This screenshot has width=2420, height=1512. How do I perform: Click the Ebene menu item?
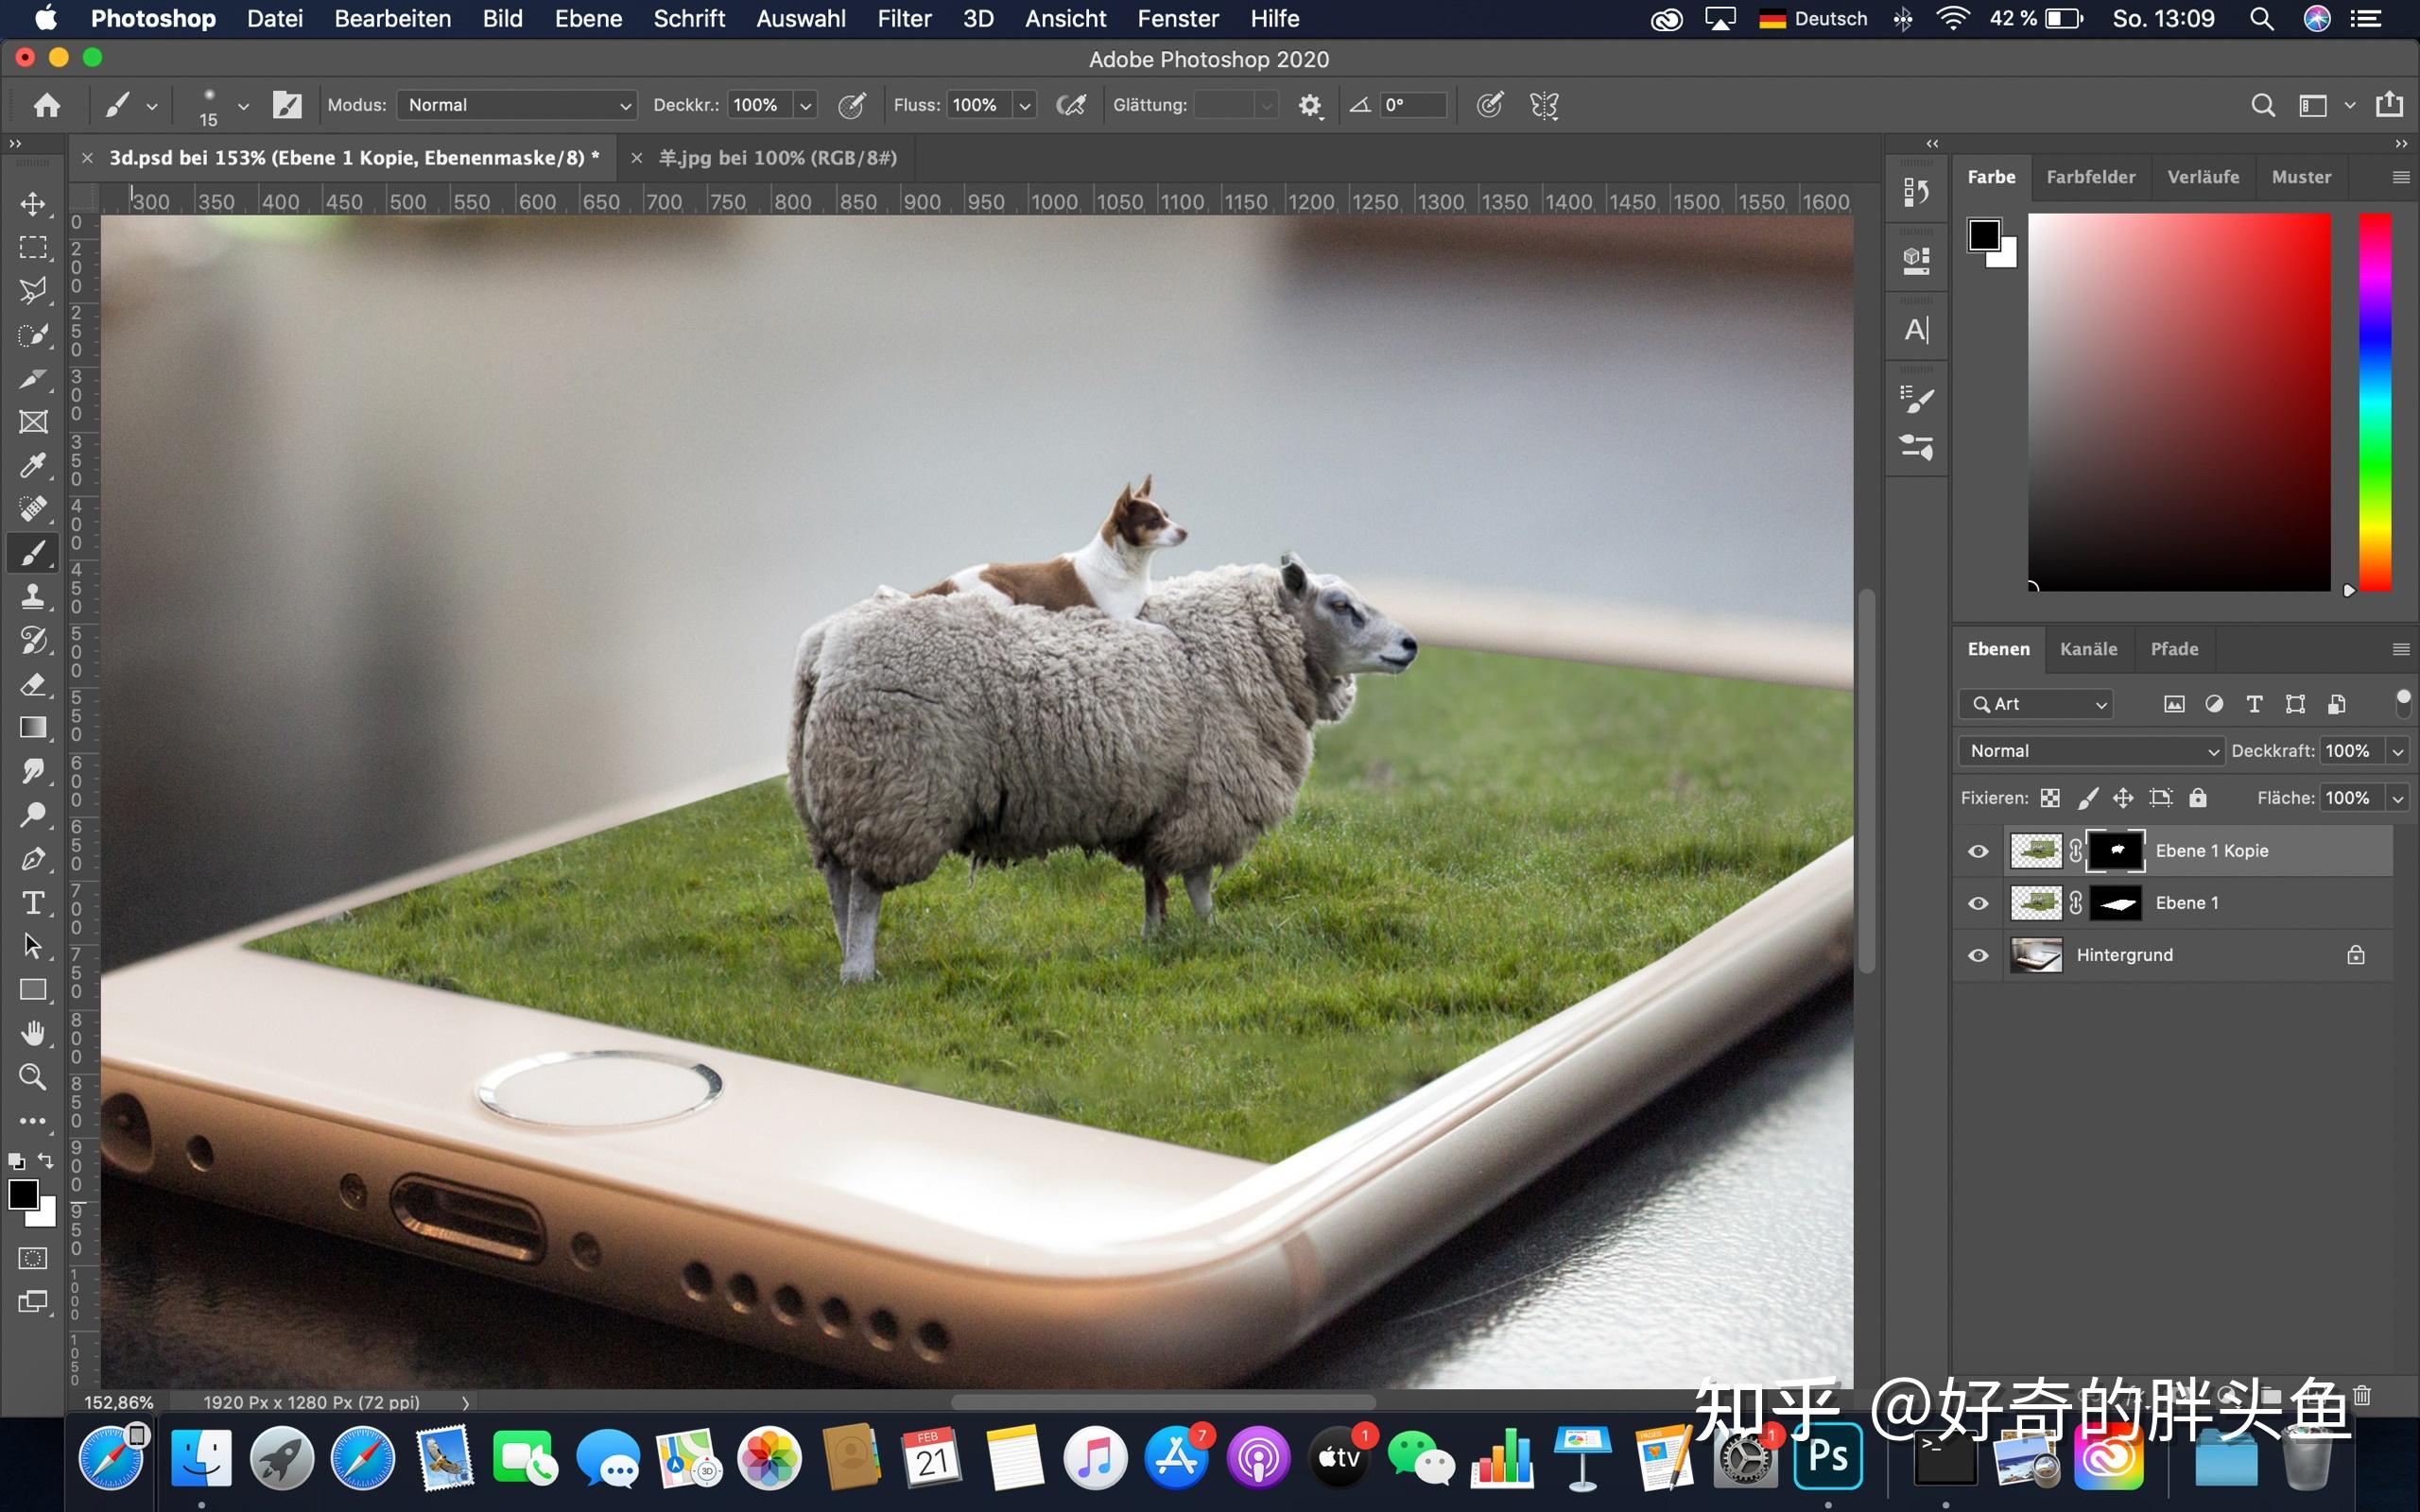591,19
